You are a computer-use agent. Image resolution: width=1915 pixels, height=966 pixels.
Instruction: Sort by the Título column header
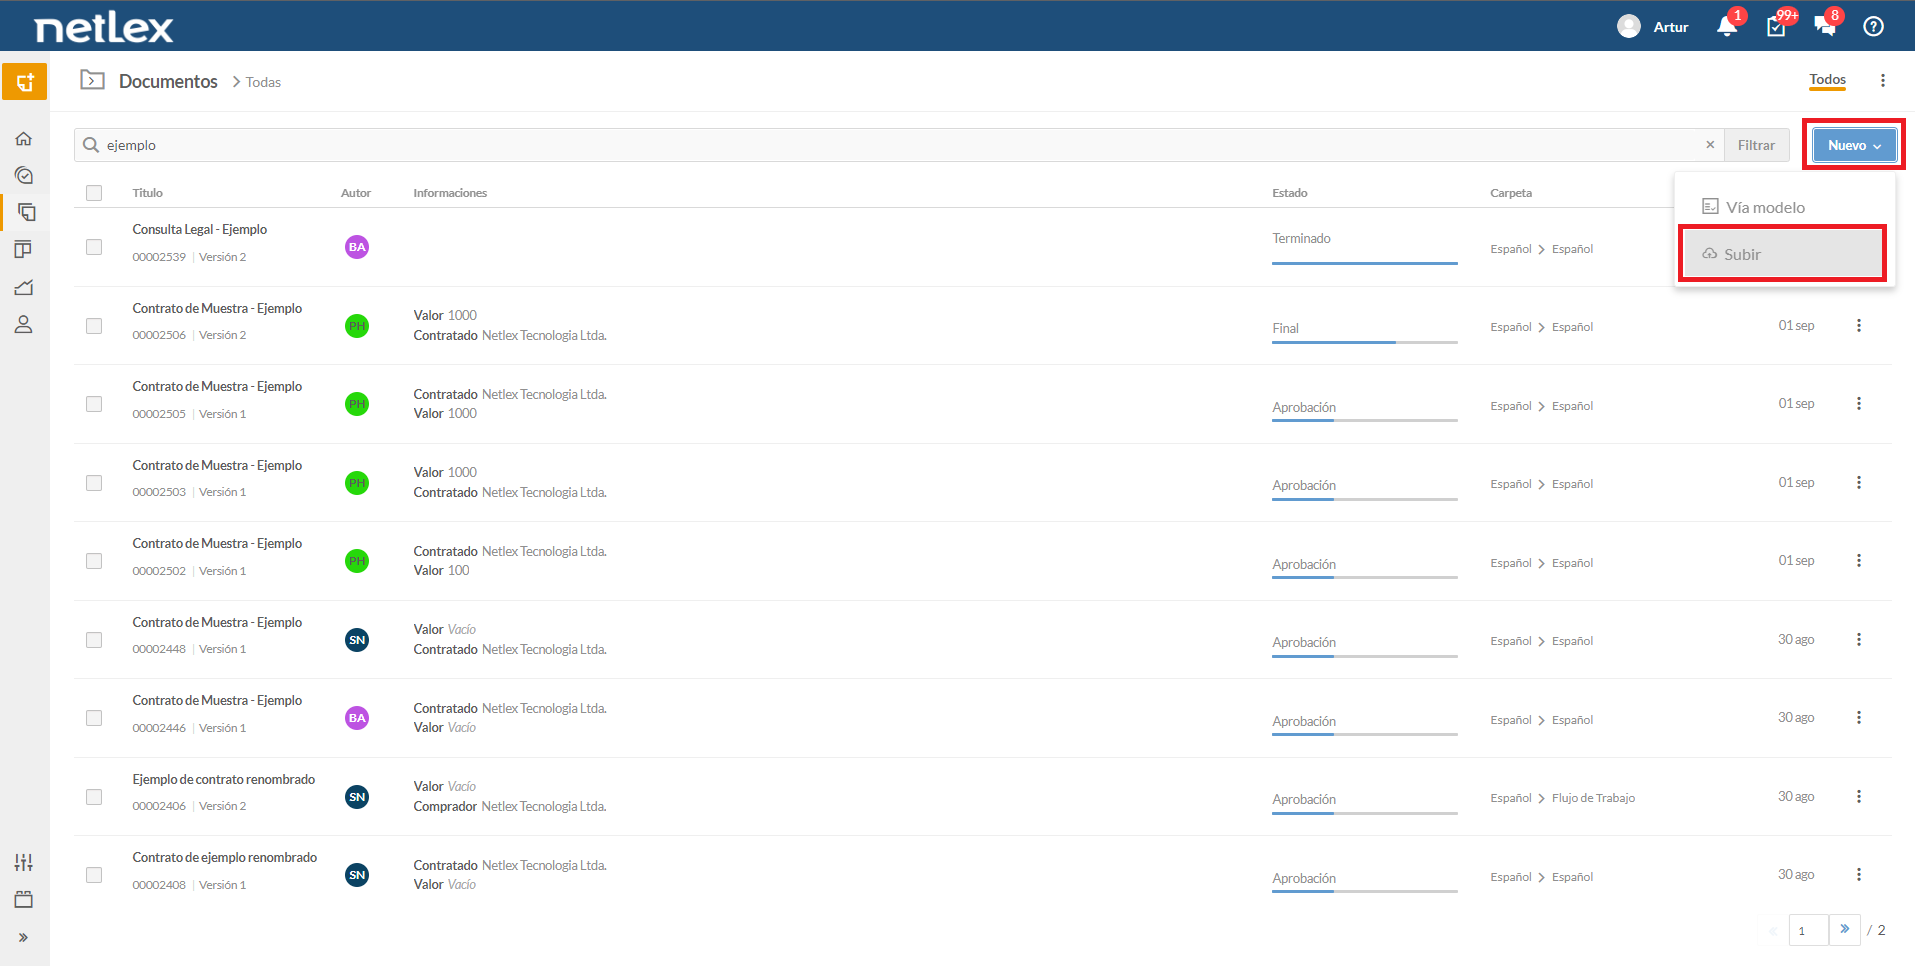click(147, 193)
